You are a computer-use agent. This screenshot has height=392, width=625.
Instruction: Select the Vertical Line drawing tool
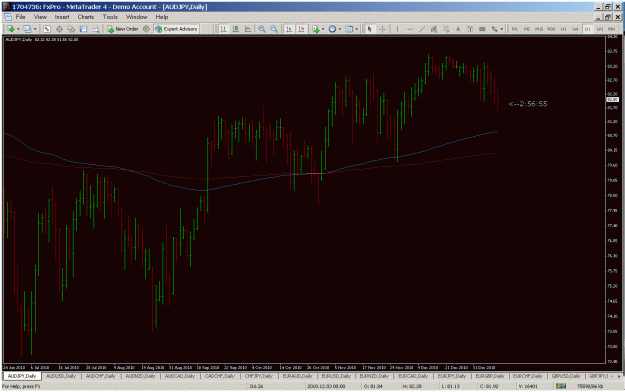[397, 29]
